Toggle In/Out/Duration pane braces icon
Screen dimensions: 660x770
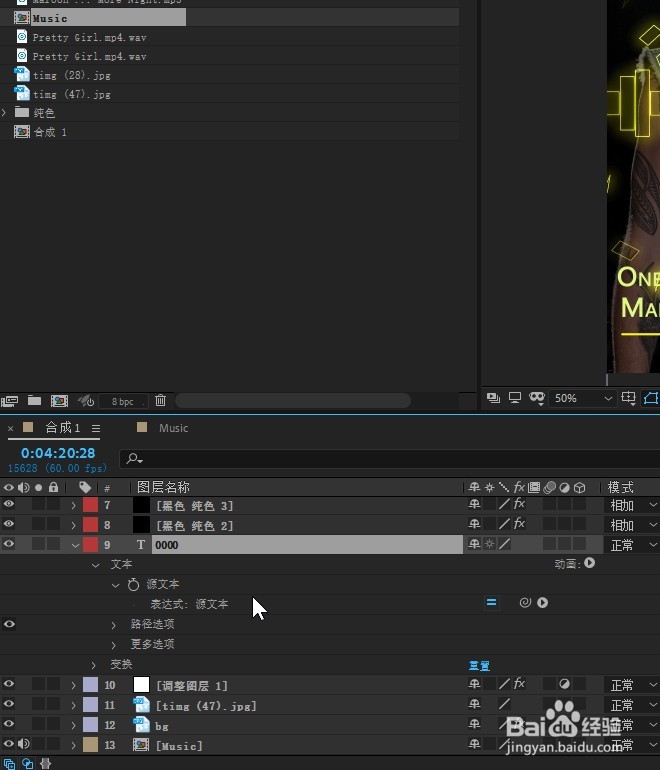(45, 764)
